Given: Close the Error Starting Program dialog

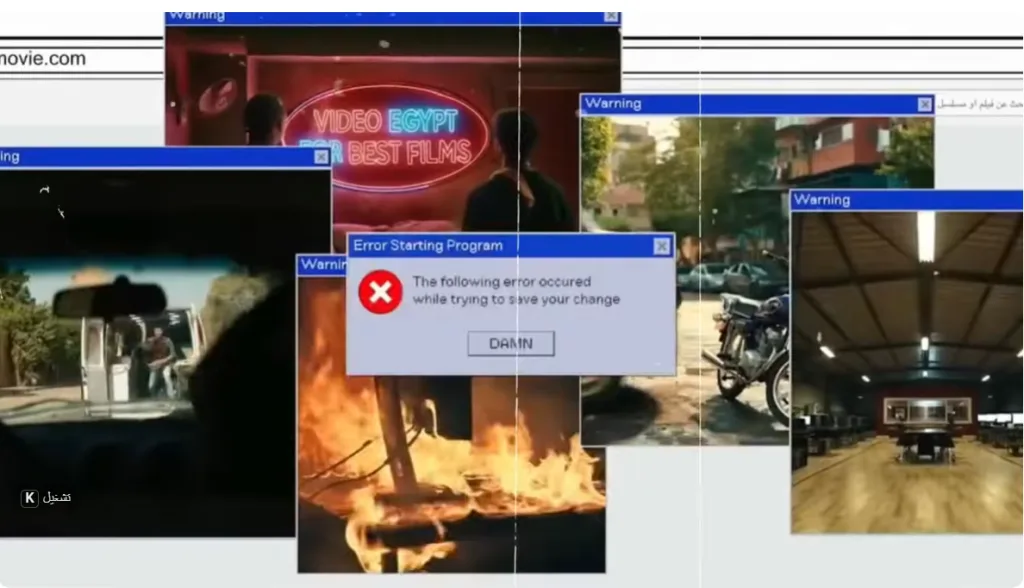Looking at the screenshot, I should click(661, 246).
